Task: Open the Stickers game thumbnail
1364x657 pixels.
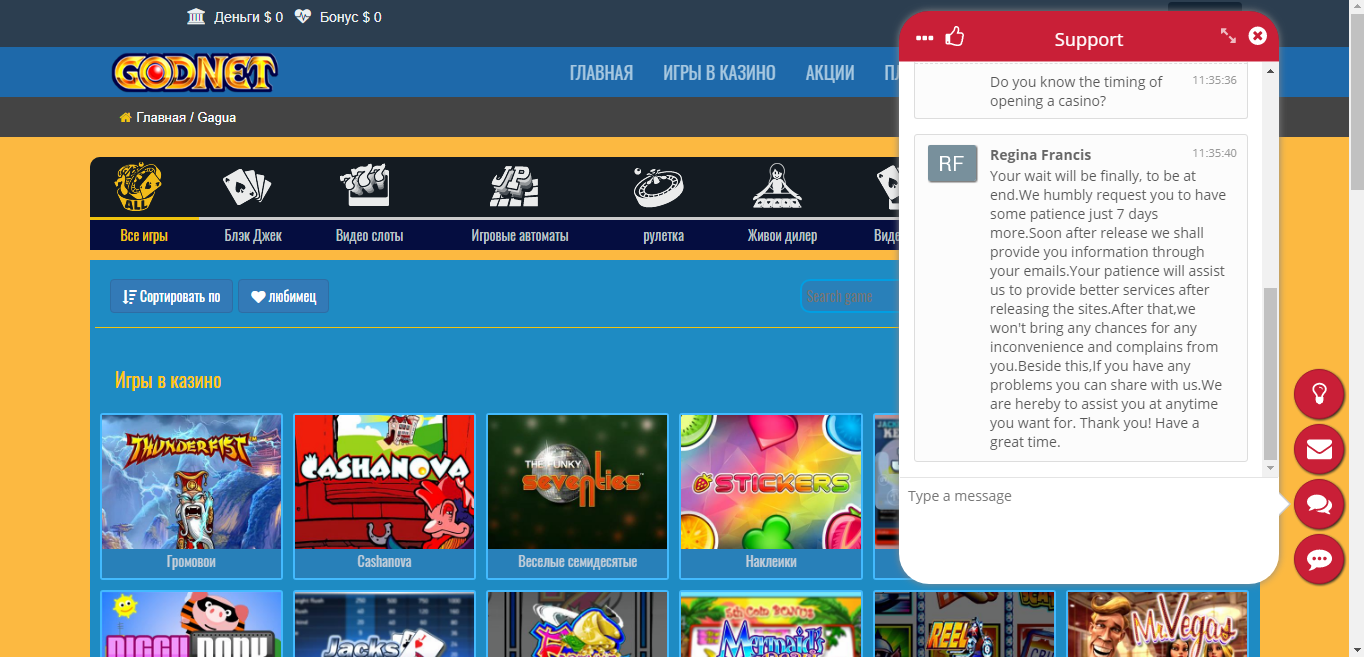Action: 771,482
